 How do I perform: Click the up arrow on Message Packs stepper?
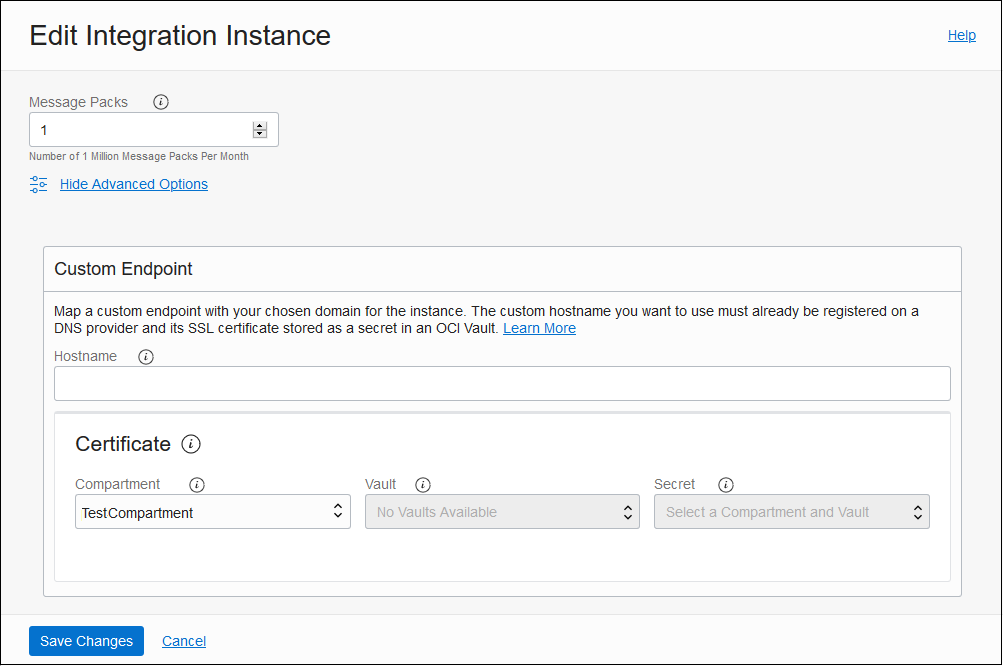260,124
